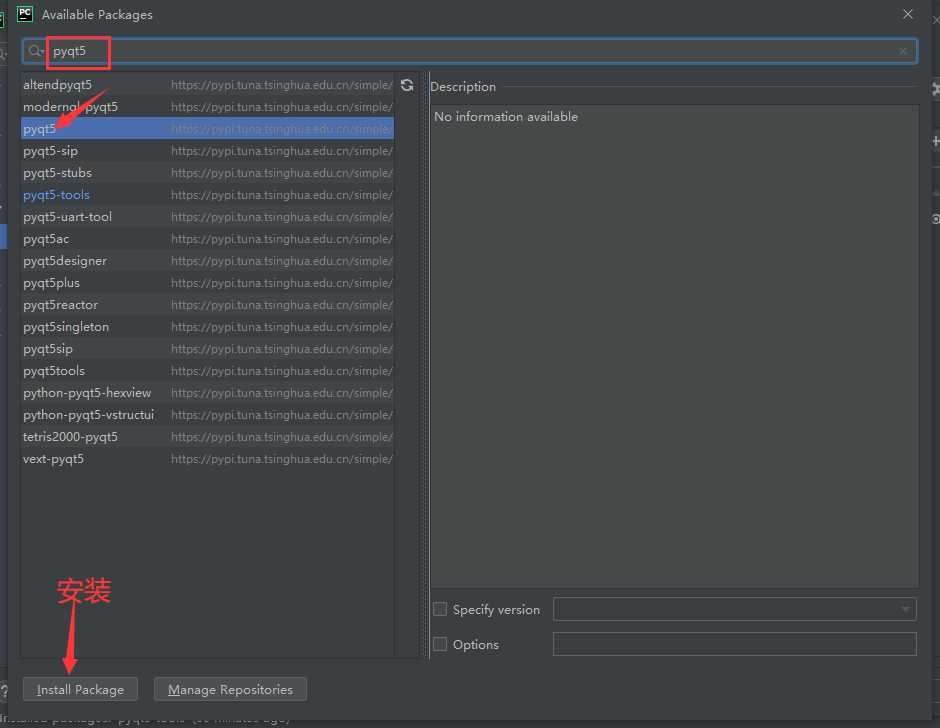Select the pyqt5ac package
Image resolution: width=940 pixels, height=728 pixels.
(207, 239)
